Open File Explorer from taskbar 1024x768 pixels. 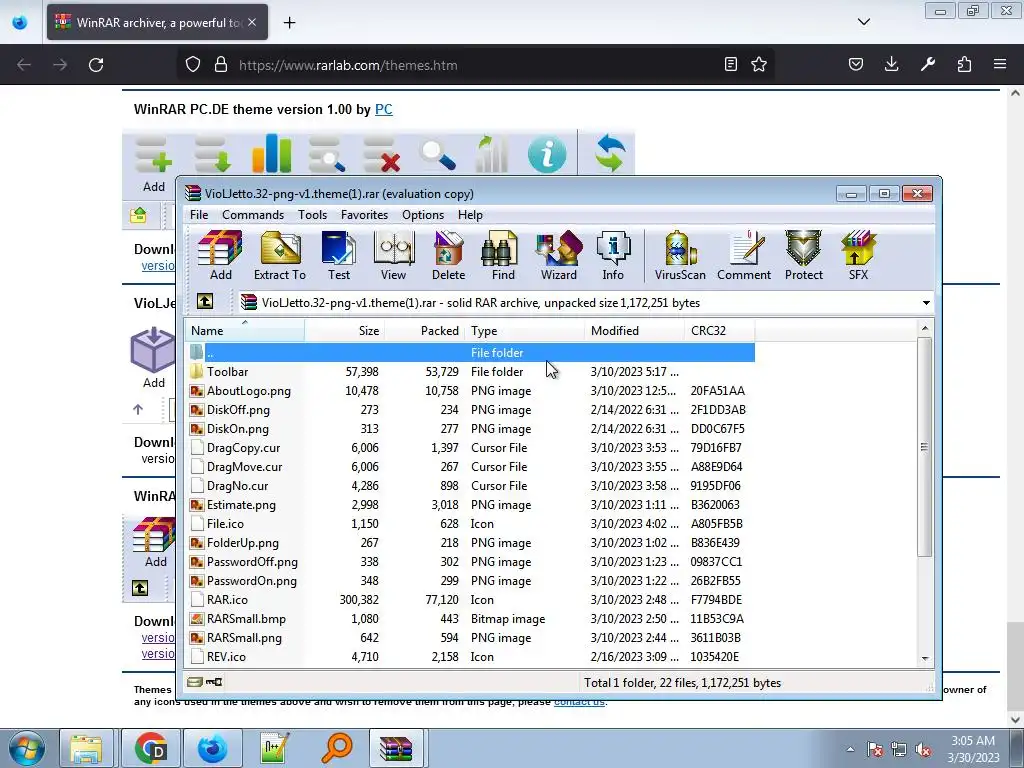86,748
